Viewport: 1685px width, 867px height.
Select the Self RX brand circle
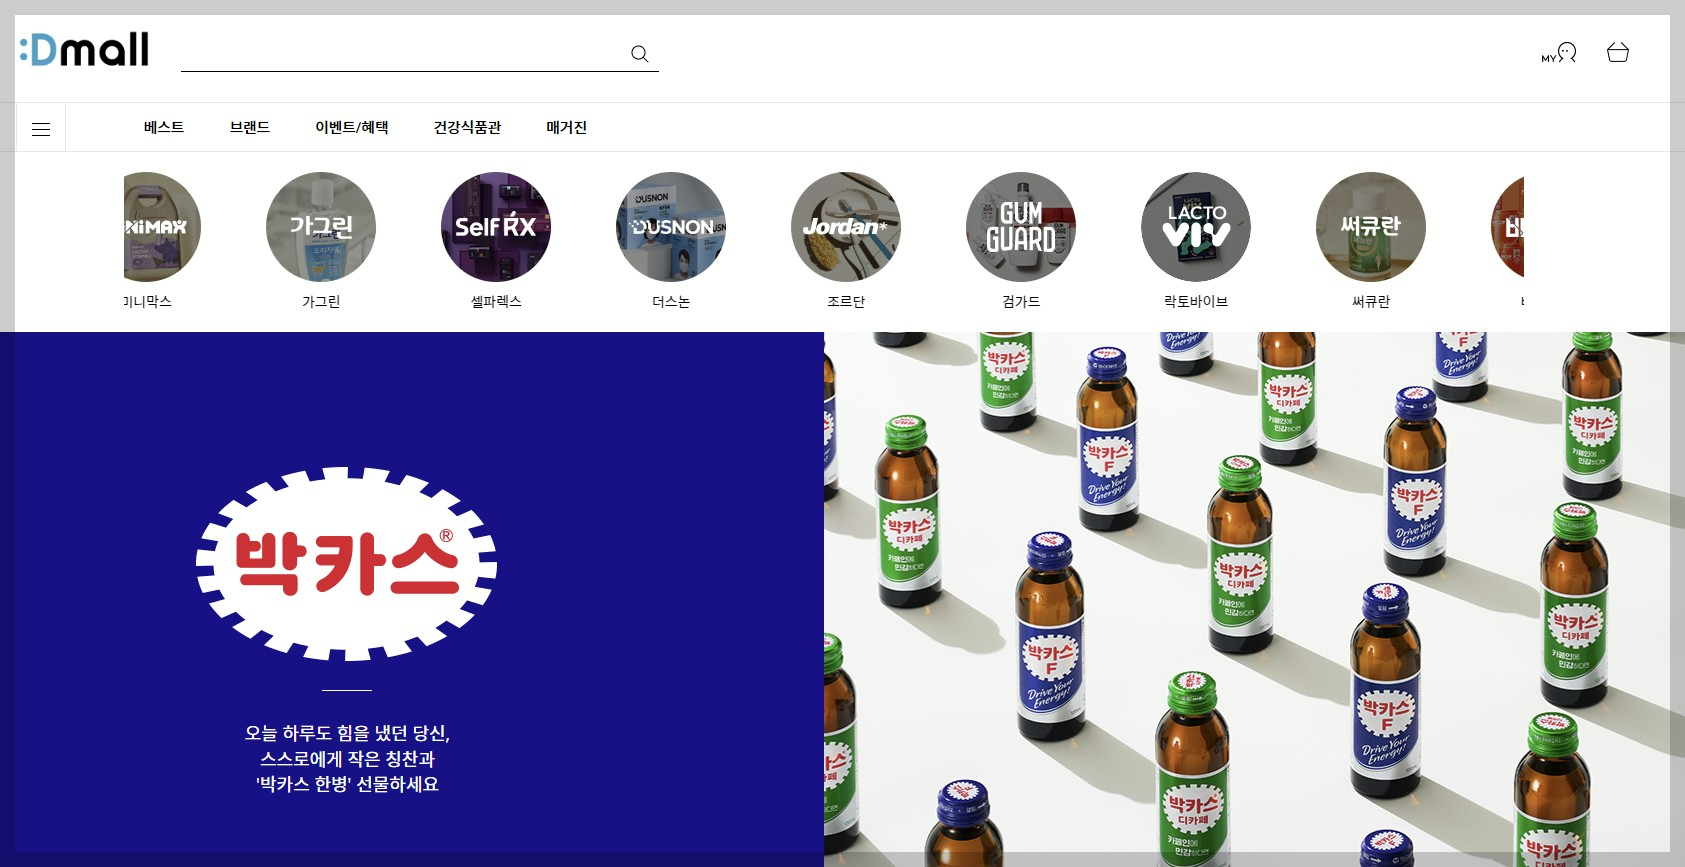496,227
